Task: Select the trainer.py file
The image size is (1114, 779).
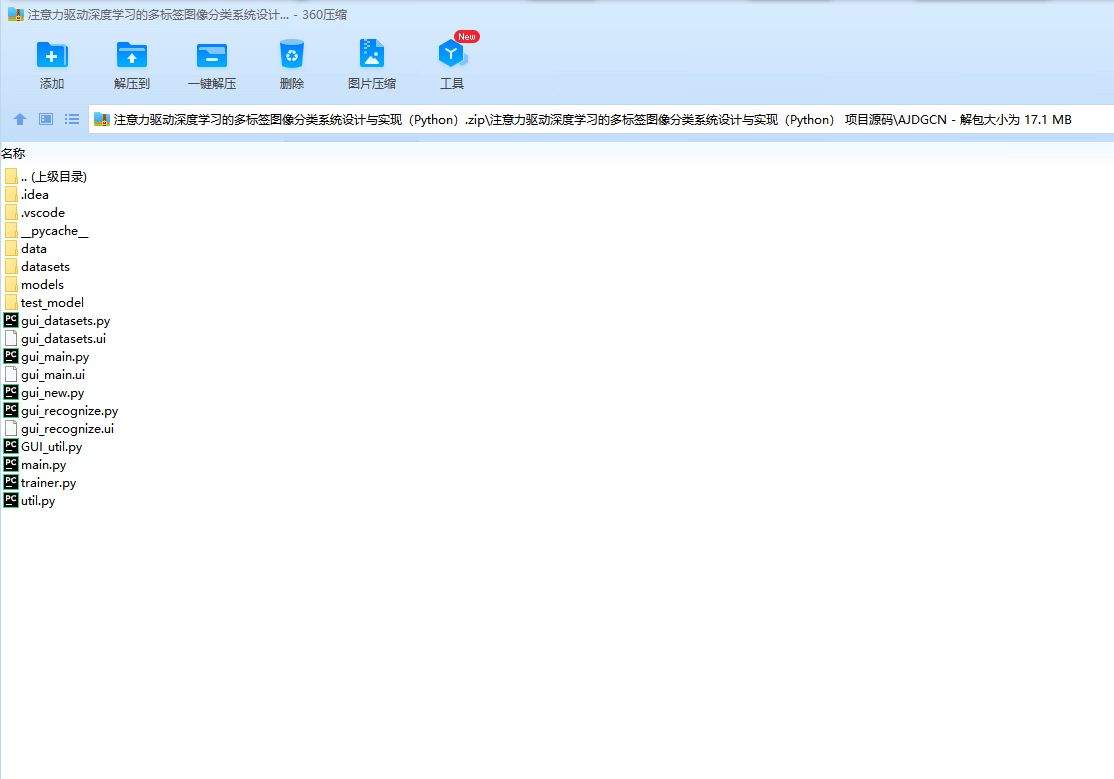Action: pos(40,483)
